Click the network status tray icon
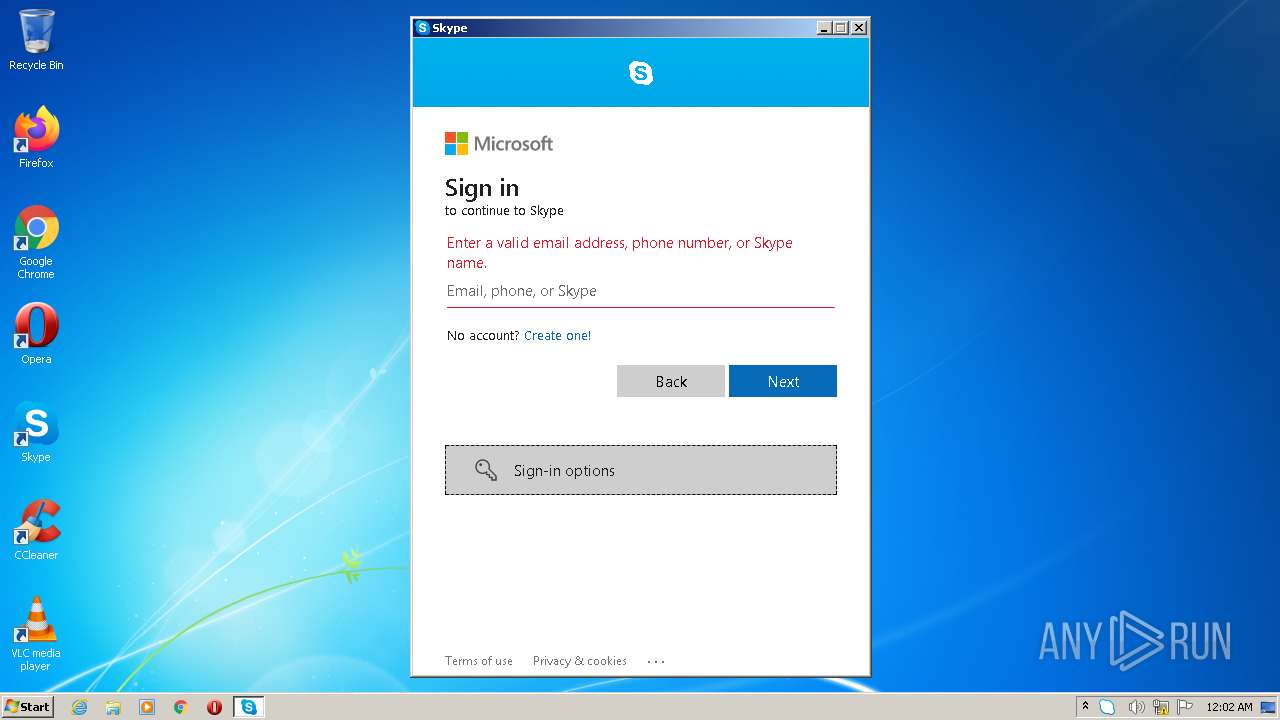1280x720 pixels. (1161, 707)
